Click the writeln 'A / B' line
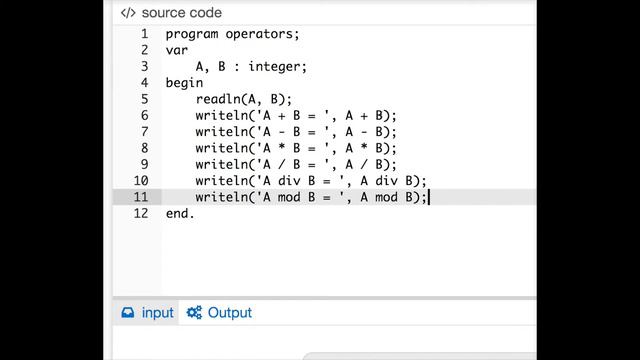 [296, 164]
